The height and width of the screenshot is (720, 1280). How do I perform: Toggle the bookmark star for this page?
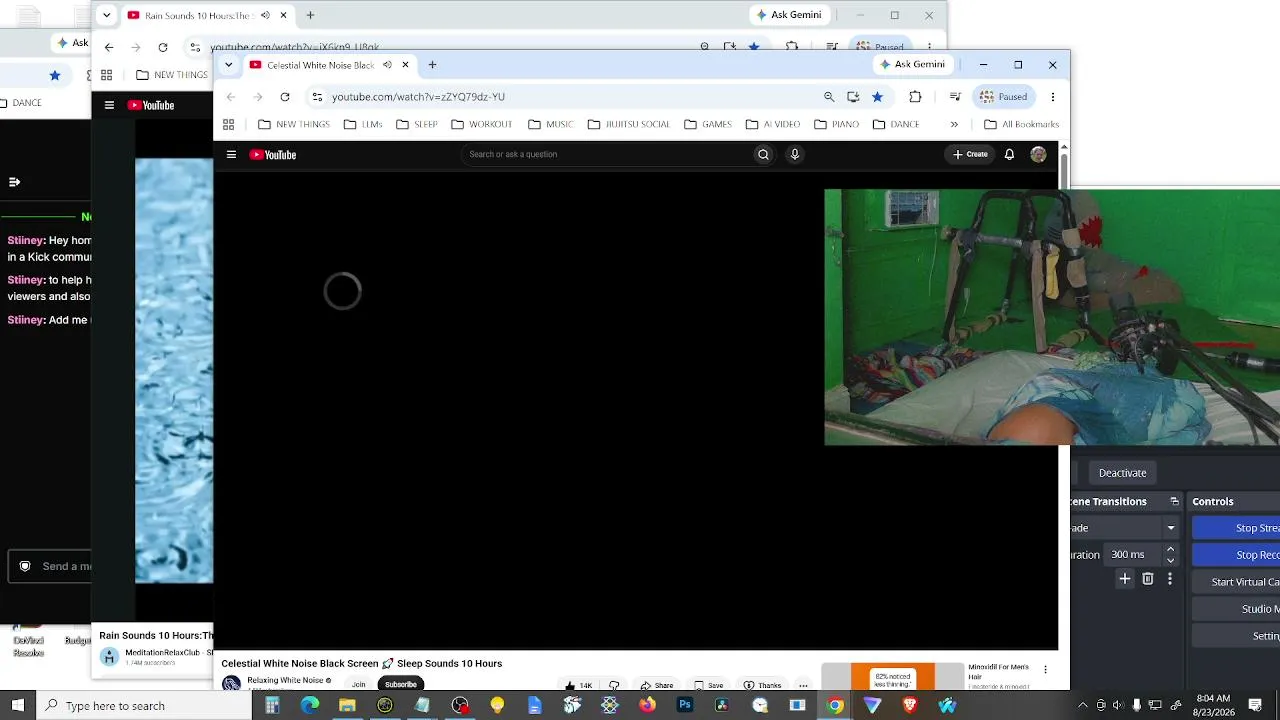[x=877, y=97]
